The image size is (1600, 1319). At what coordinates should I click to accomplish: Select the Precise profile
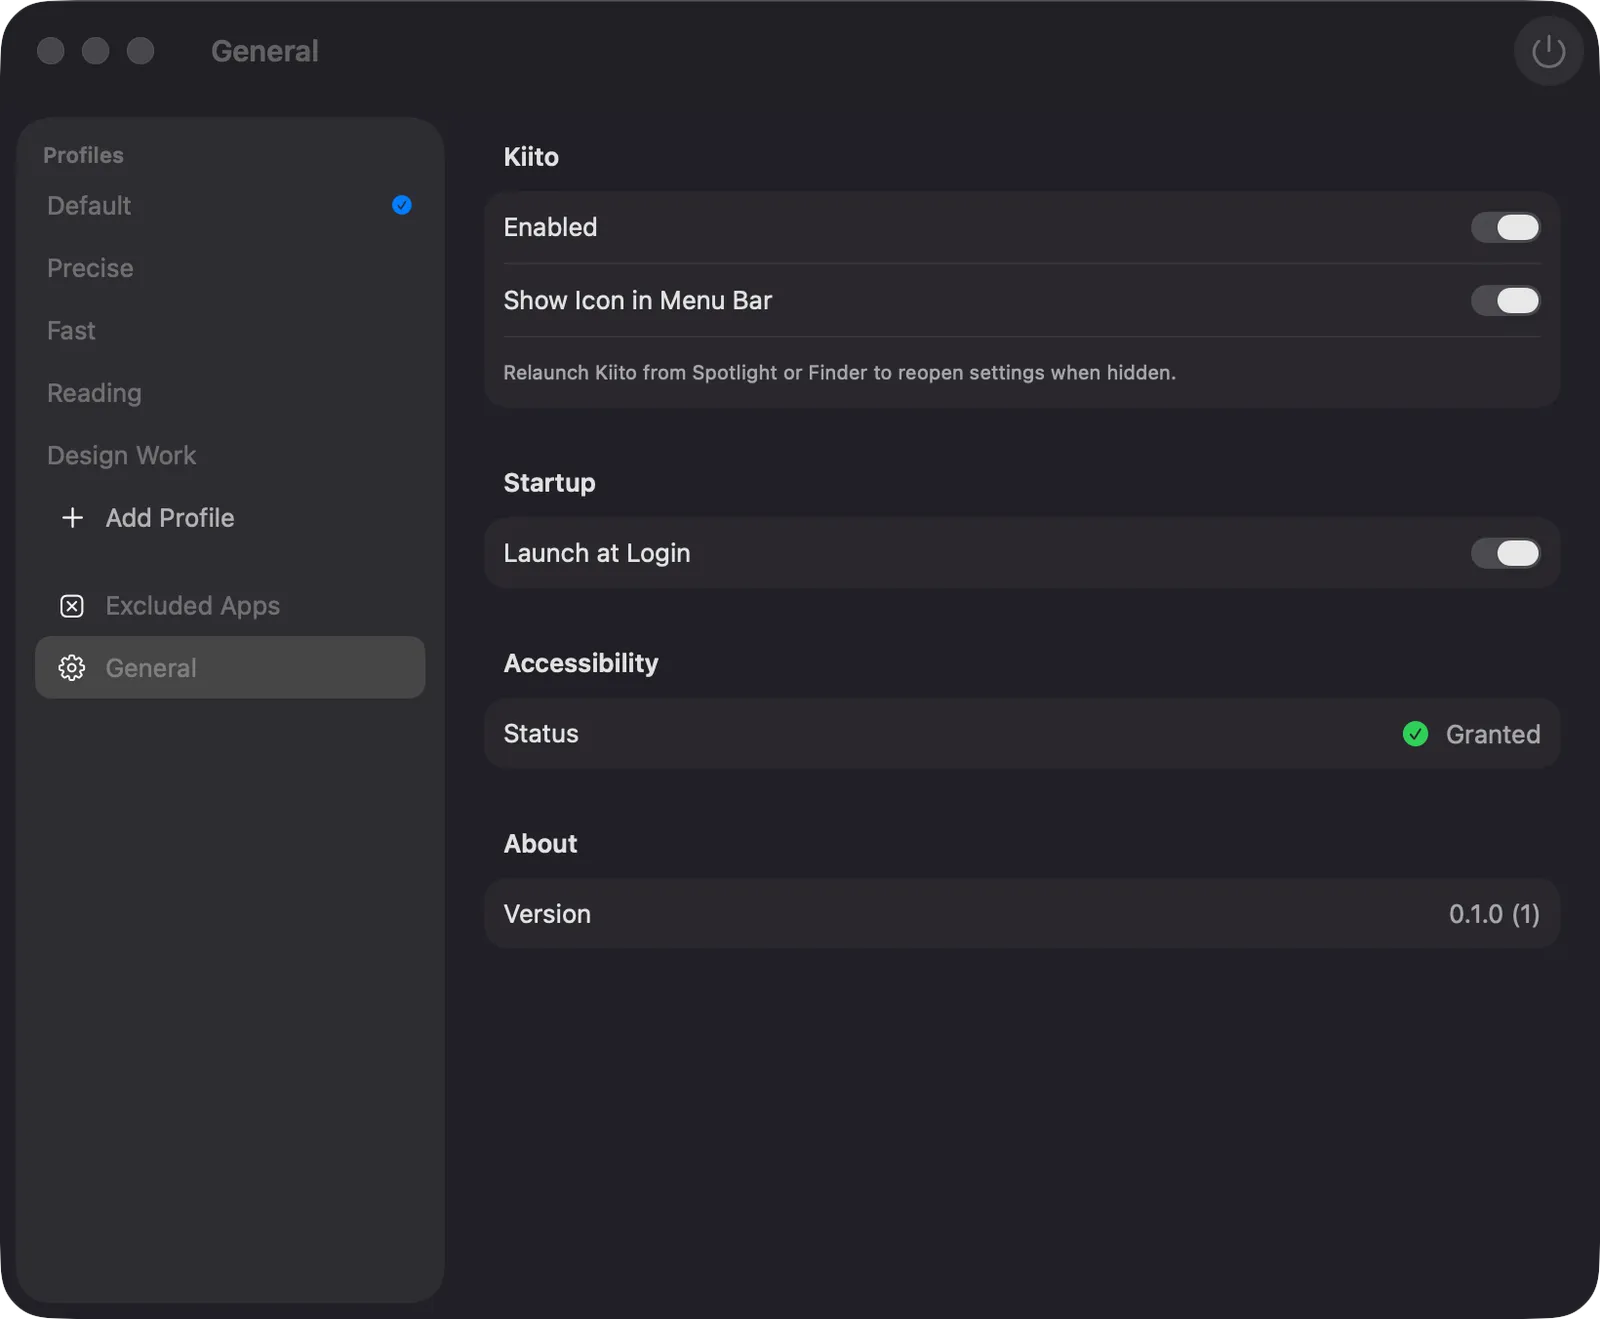230,268
